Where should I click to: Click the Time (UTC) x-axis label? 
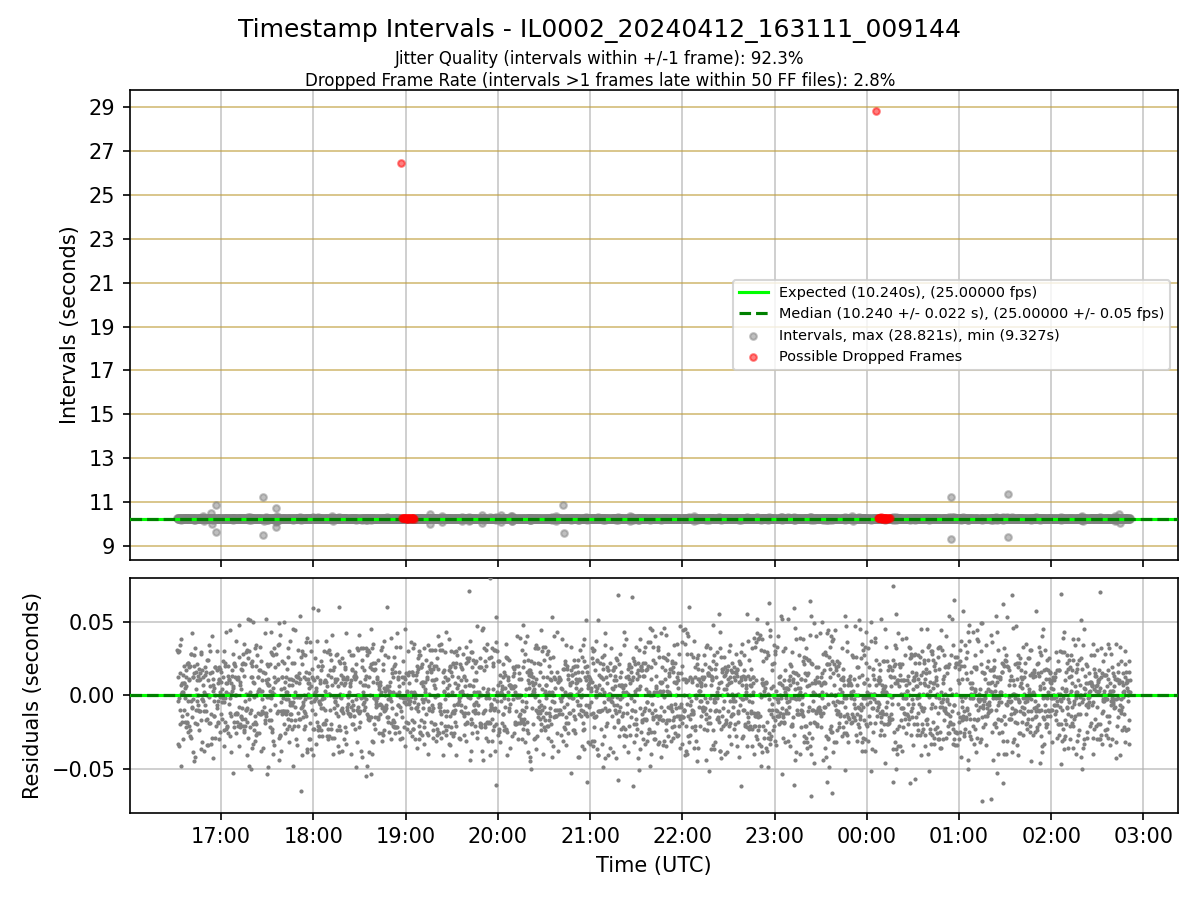[653, 865]
